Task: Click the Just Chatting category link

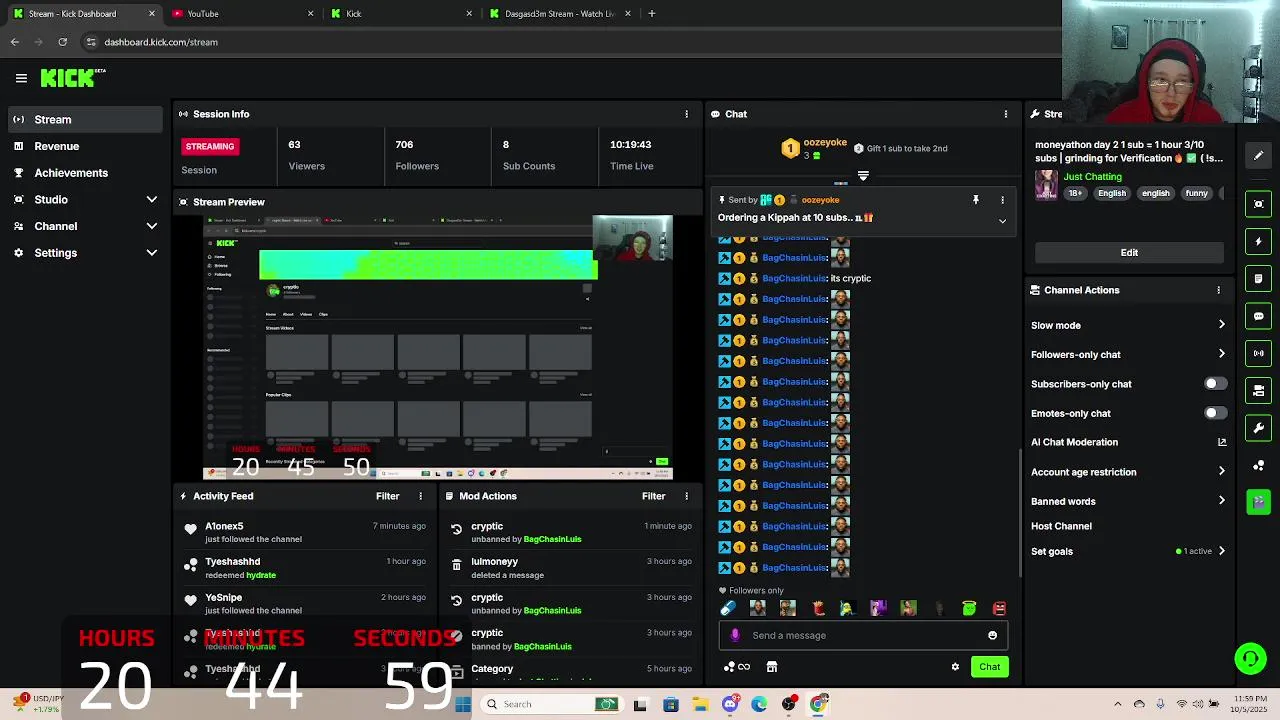Action: point(1092,177)
